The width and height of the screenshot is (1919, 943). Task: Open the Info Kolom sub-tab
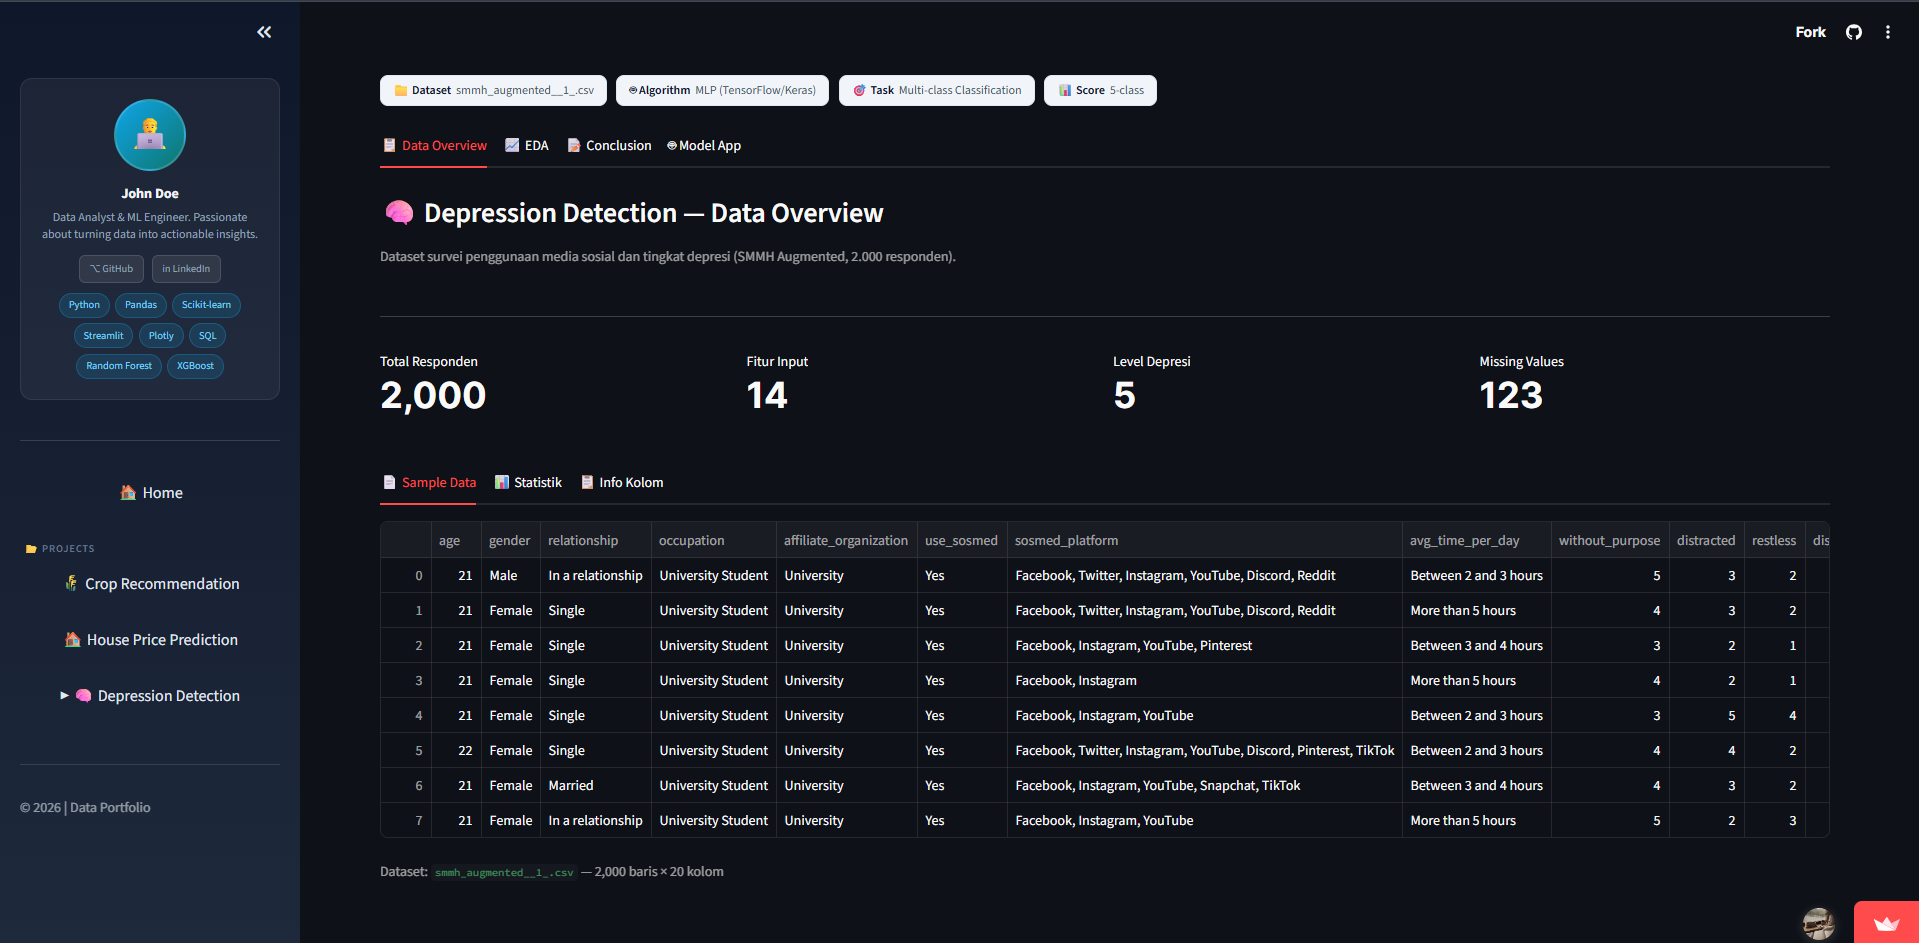click(x=622, y=483)
